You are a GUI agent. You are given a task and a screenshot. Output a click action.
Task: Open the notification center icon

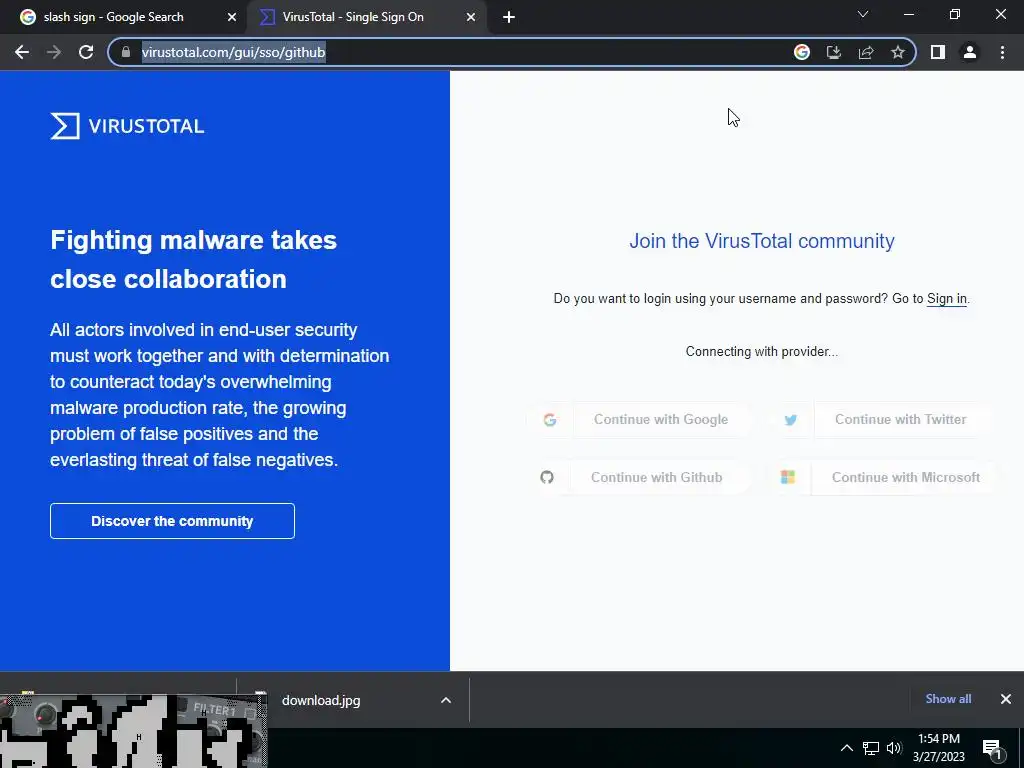click(993, 749)
